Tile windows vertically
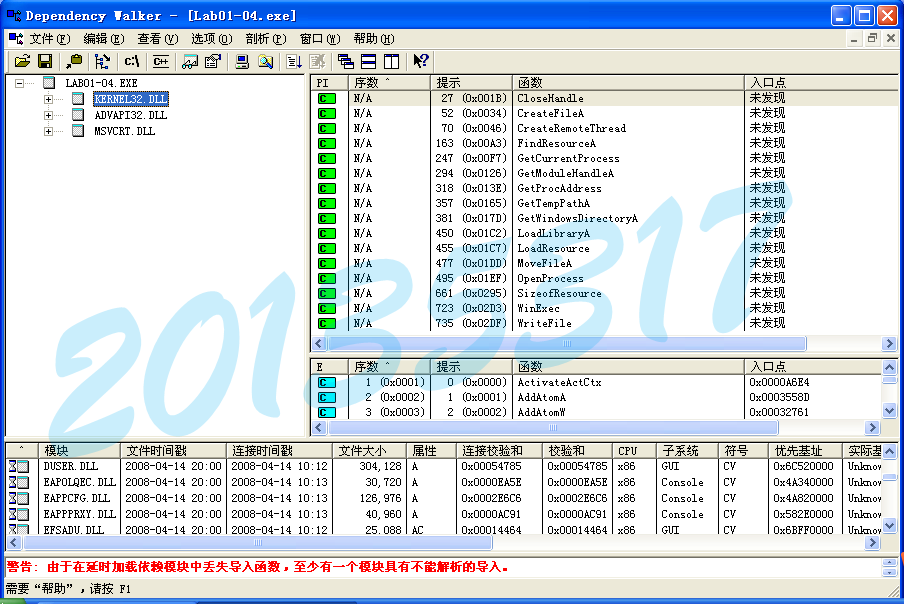 [x=391, y=60]
